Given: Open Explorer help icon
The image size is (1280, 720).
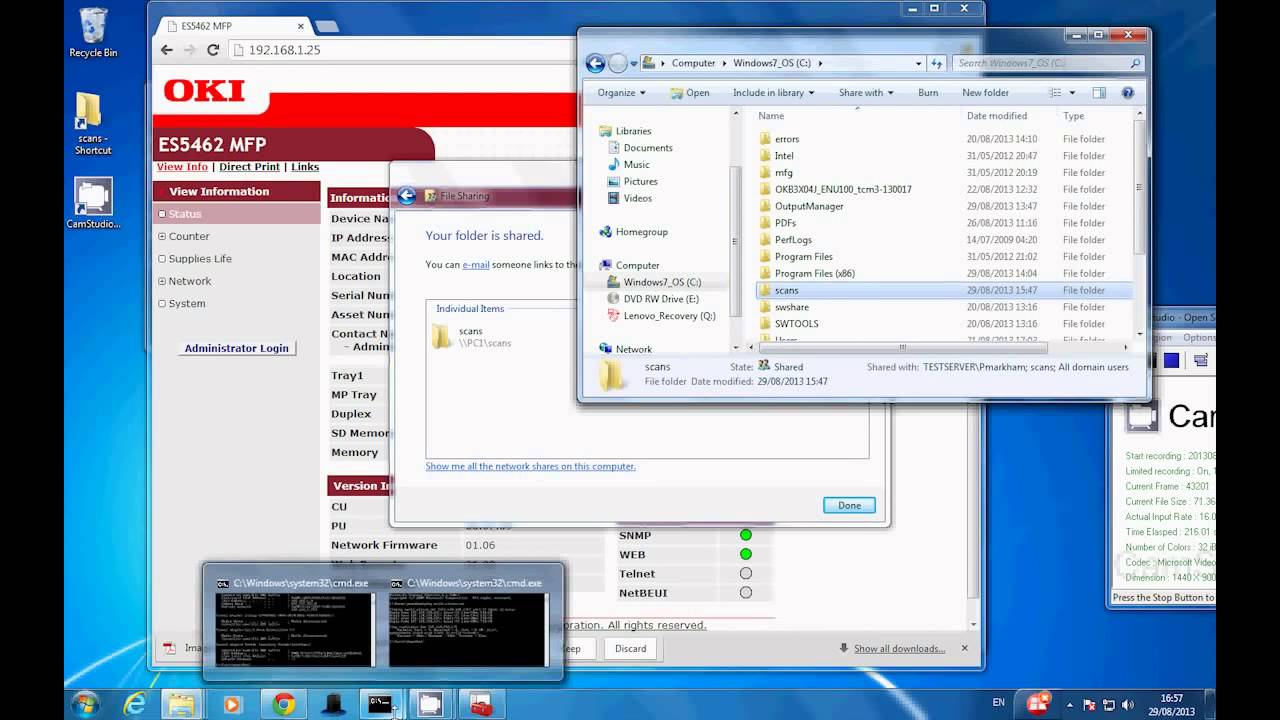Looking at the screenshot, I should 1128,93.
